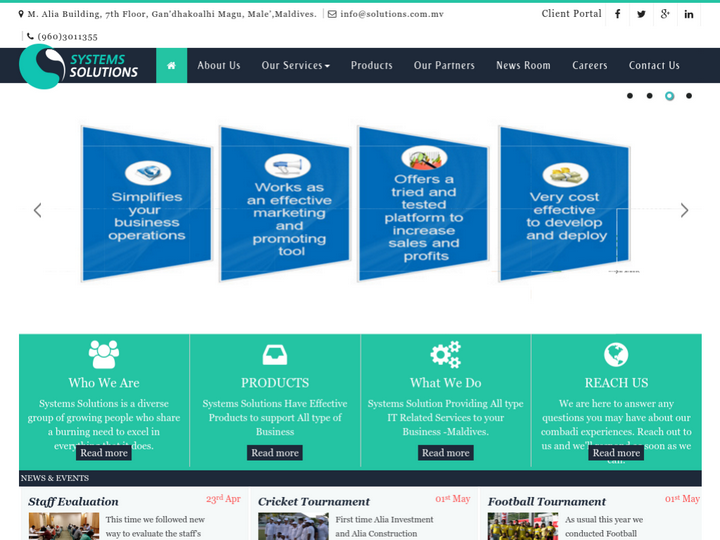The width and height of the screenshot is (720, 540).
Task: Click the gears icon above What We Do
Action: (x=445, y=354)
